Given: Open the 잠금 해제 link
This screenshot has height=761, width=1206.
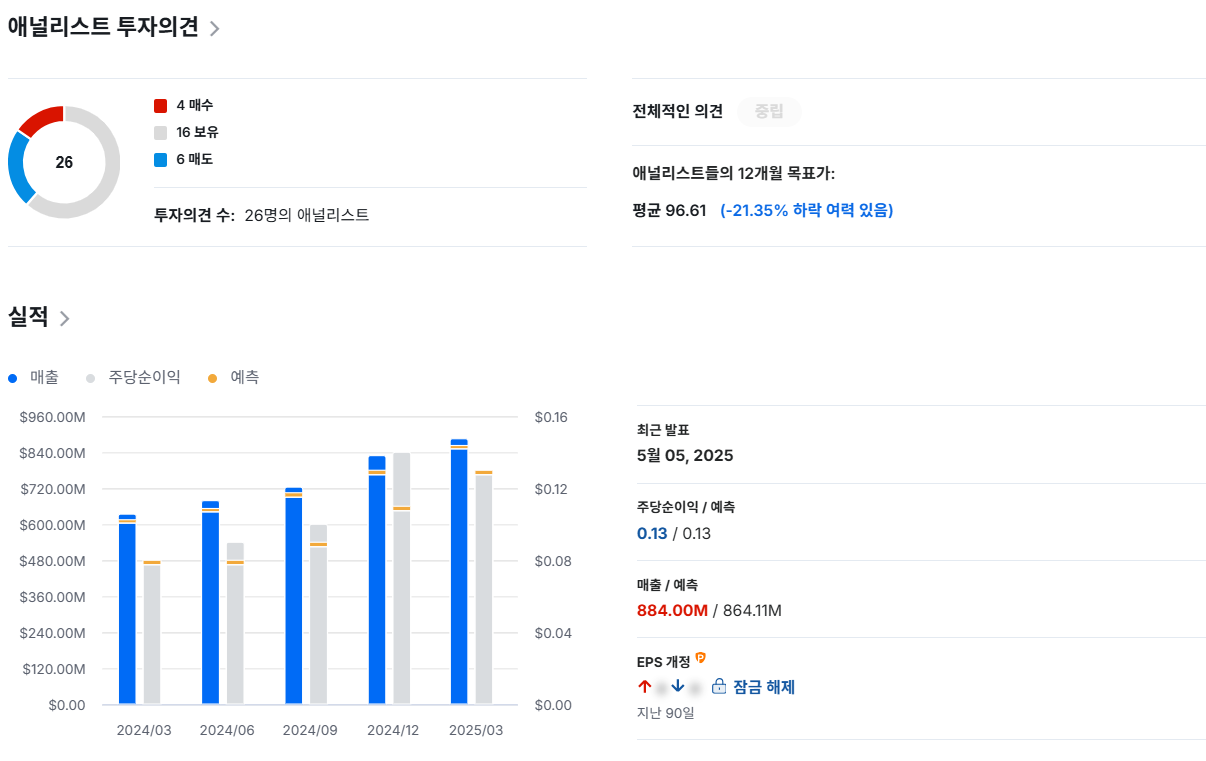Looking at the screenshot, I should [765, 687].
